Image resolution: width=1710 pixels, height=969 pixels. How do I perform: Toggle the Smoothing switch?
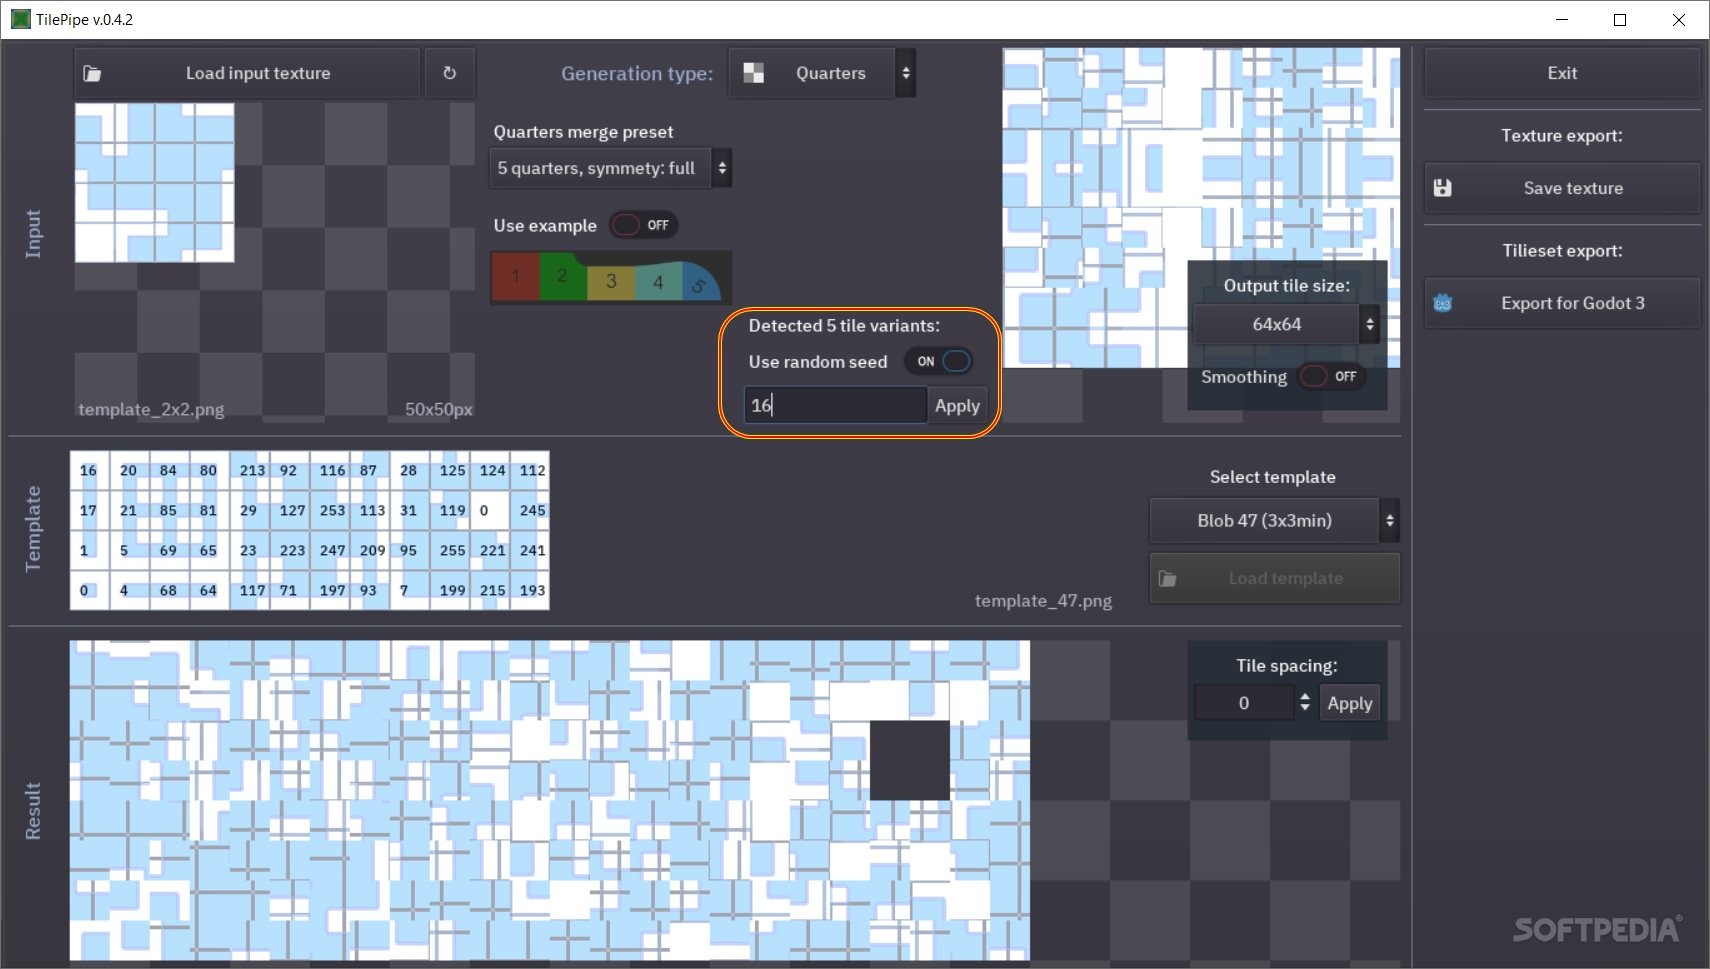(1331, 376)
